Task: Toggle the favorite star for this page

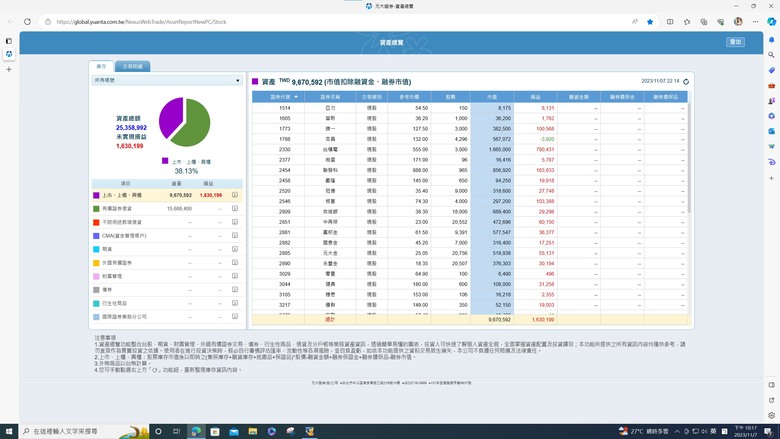Action: click(650, 22)
